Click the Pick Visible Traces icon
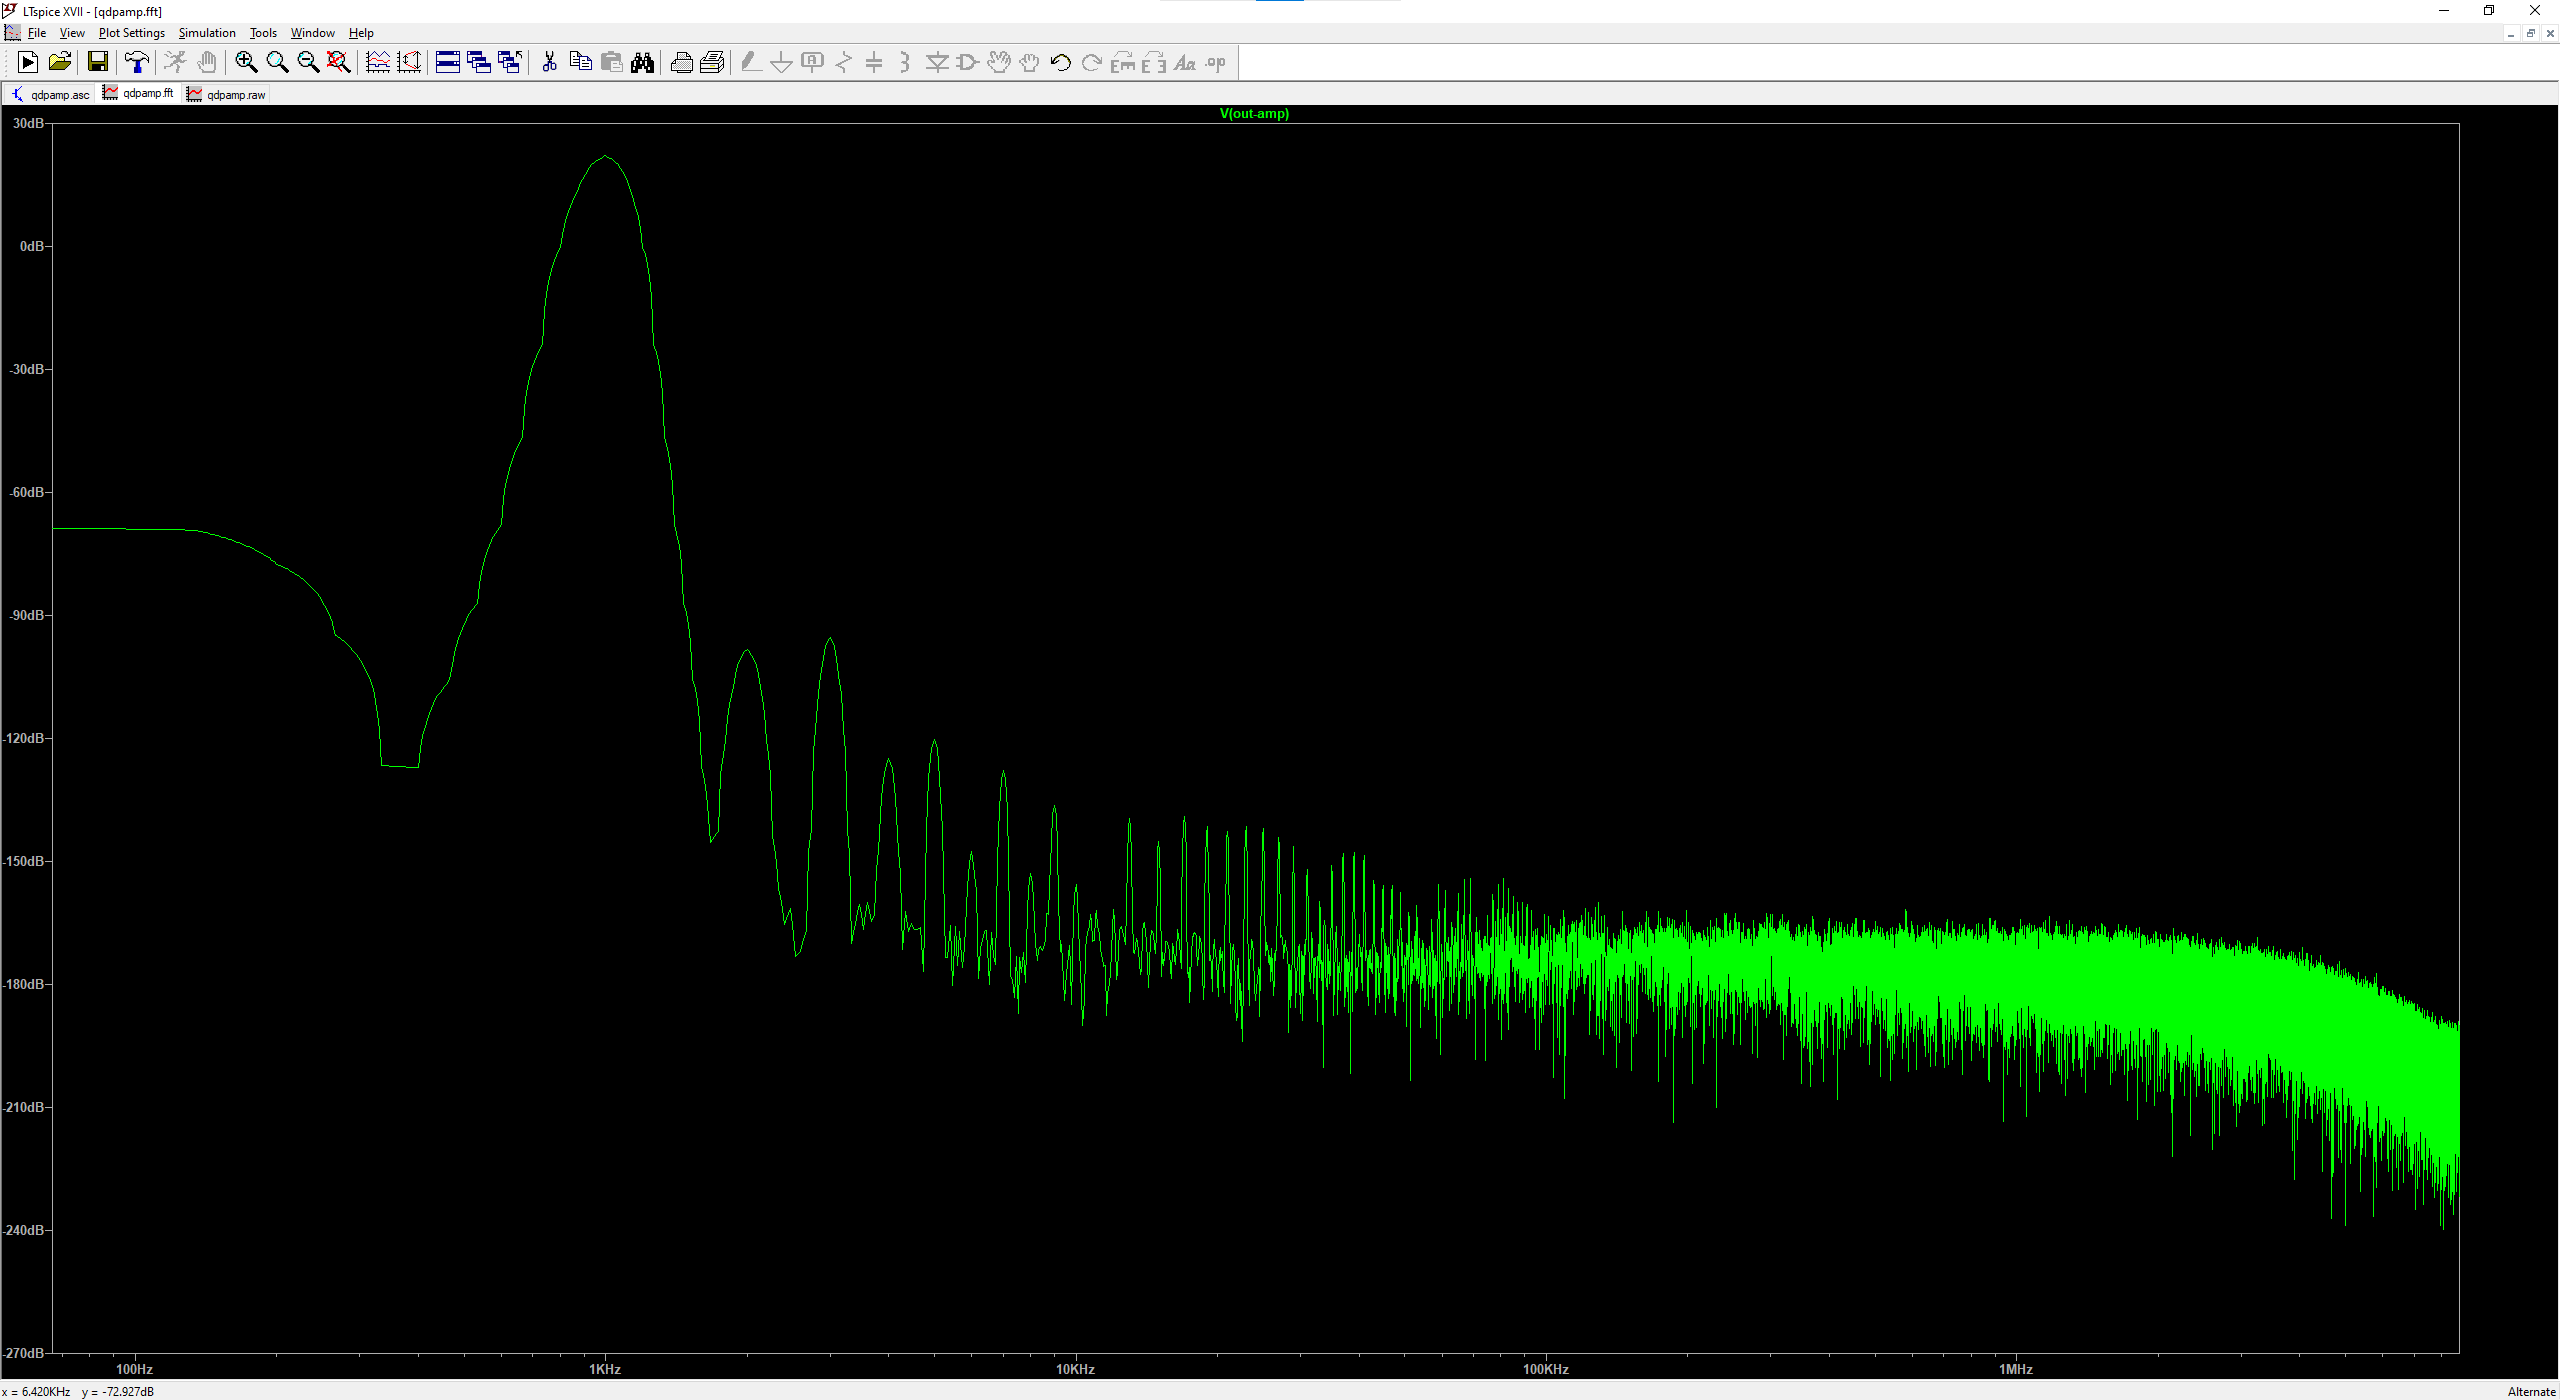This screenshot has width=2560, height=1400. (378, 63)
